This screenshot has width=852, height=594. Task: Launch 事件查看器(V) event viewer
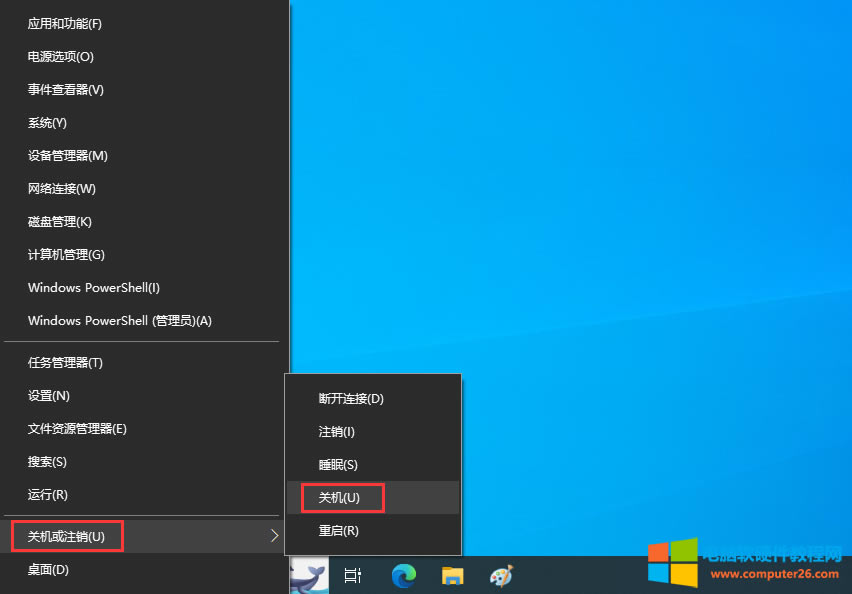click(x=66, y=89)
